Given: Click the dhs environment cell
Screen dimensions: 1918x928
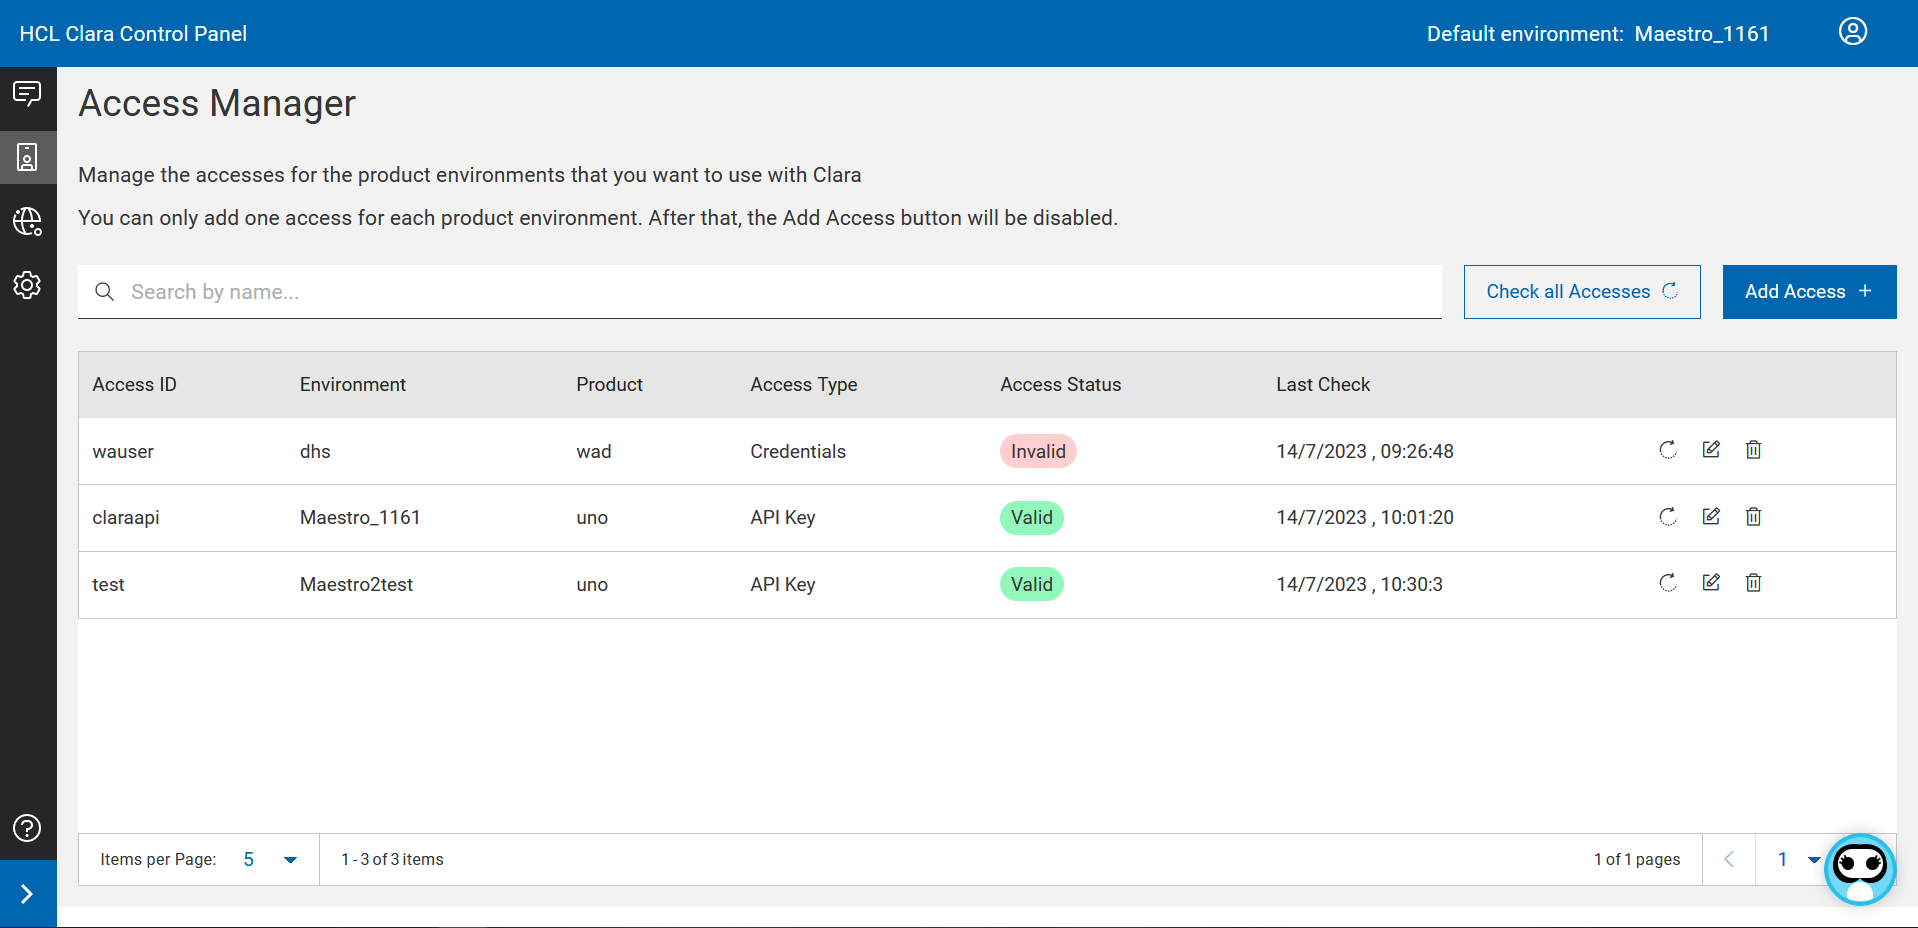Looking at the screenshot, I should [x=315, y=452].
